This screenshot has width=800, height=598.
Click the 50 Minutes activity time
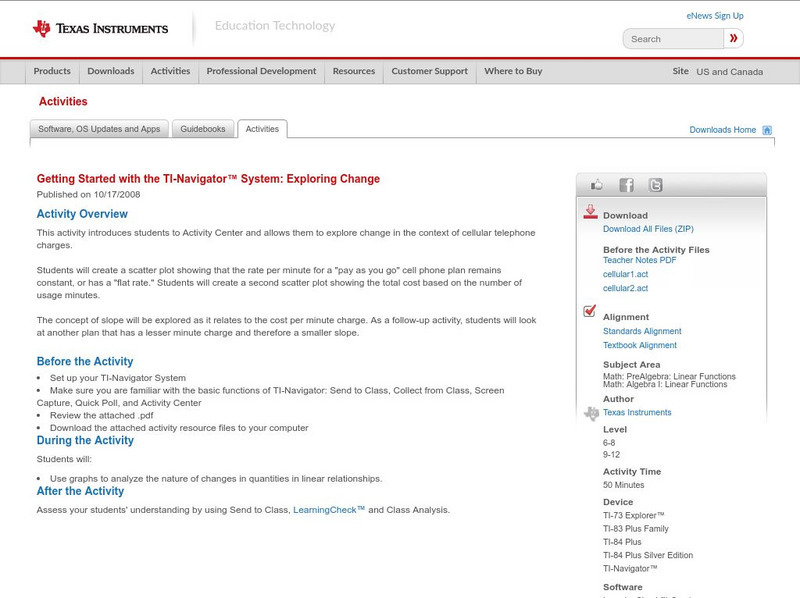pyautogui.click(x=623, y=485)
